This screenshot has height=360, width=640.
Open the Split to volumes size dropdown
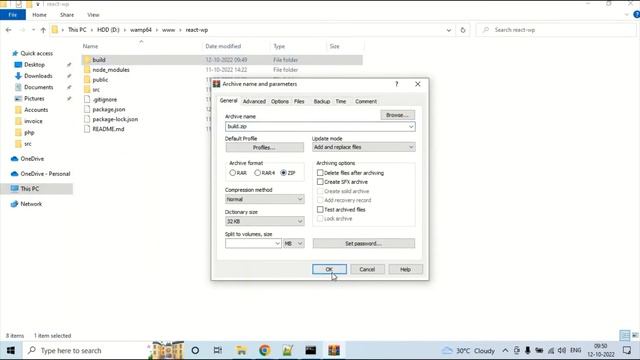pos(277,243)
